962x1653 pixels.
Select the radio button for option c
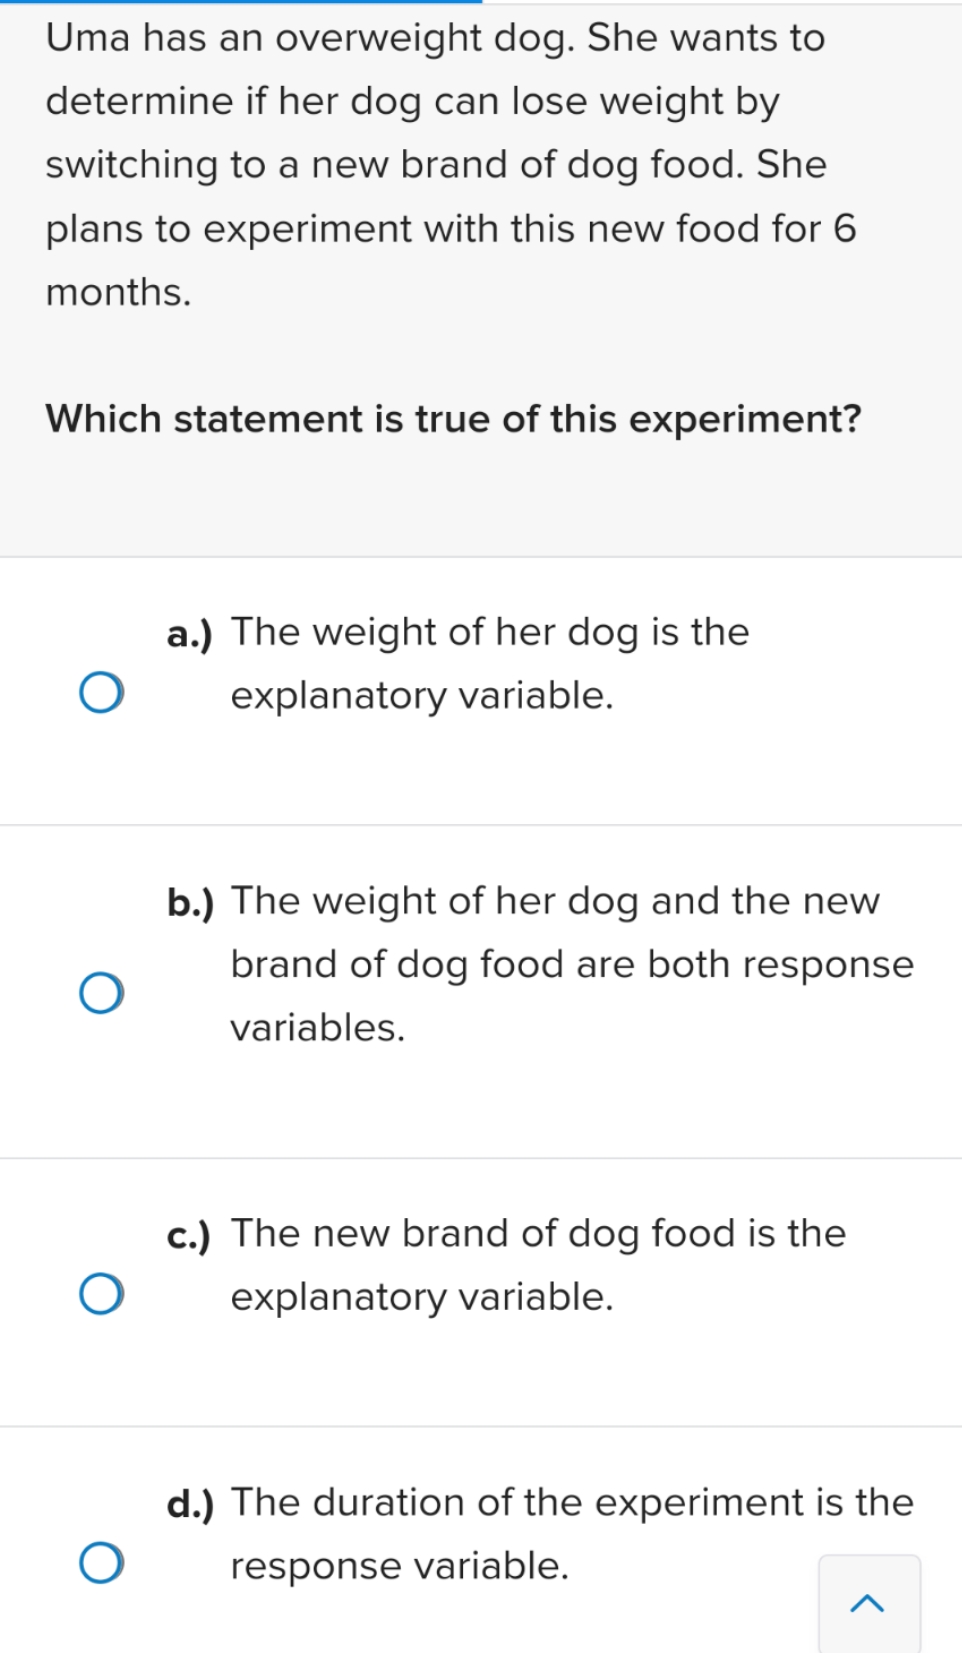pos(101,1293)
